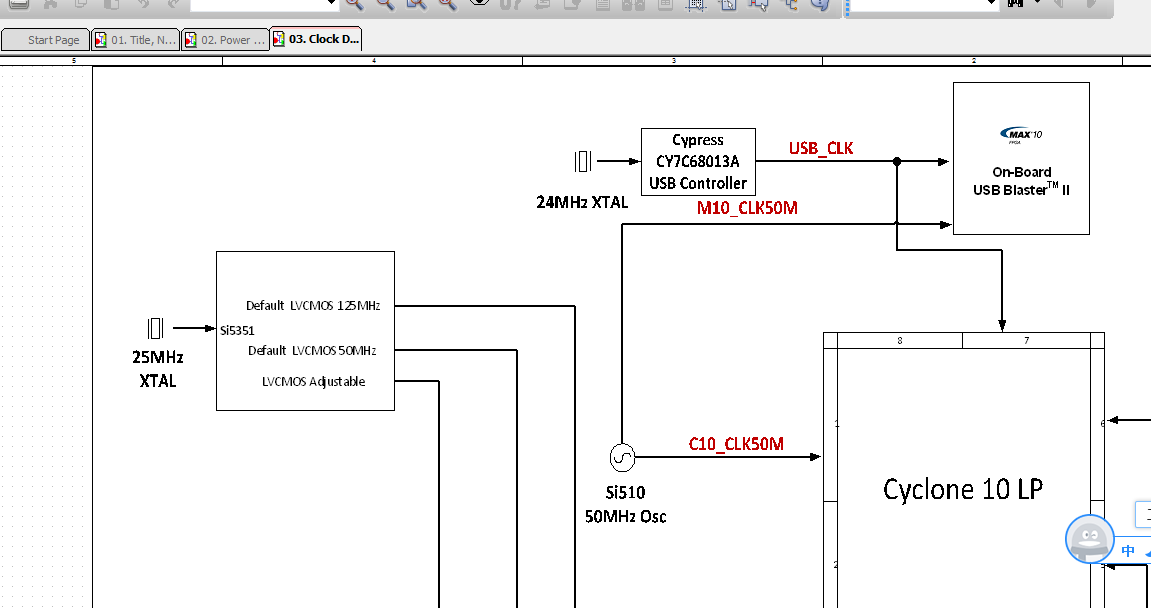Click the Si510 label text
This screenshot has height=608, width=1151.
pos(625,492)
